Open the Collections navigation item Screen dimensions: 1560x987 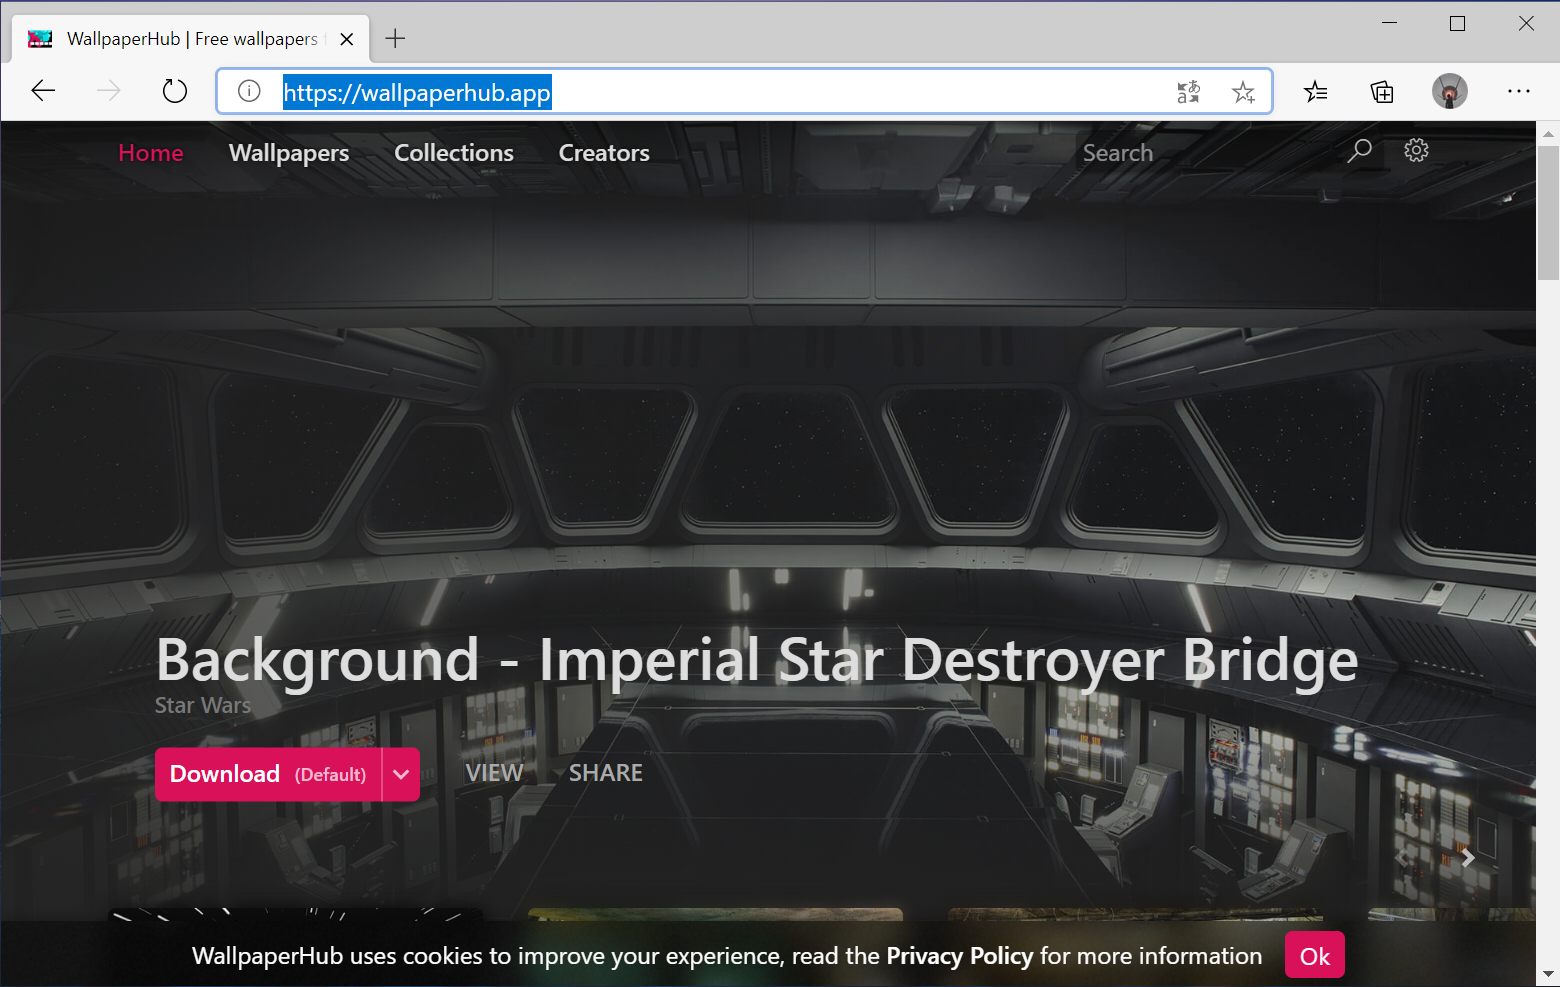tap(454, 153)
